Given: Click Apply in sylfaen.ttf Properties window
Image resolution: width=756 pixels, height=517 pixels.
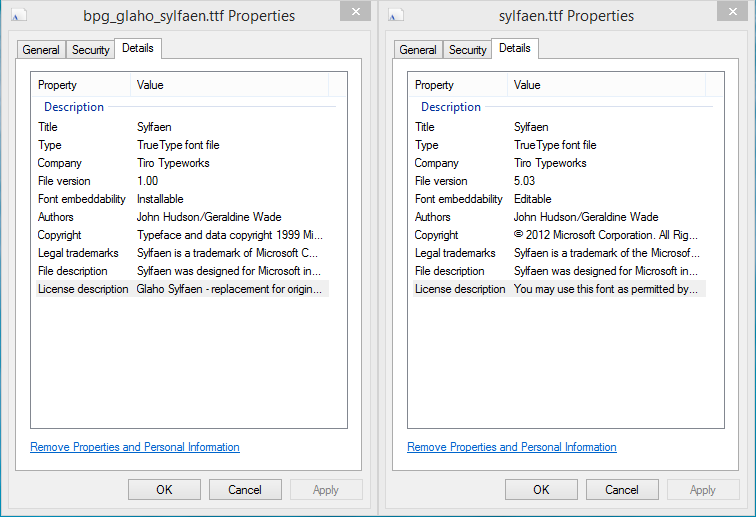Looking at the screenshot, I should pyautogui.click(x=703, y=490).
